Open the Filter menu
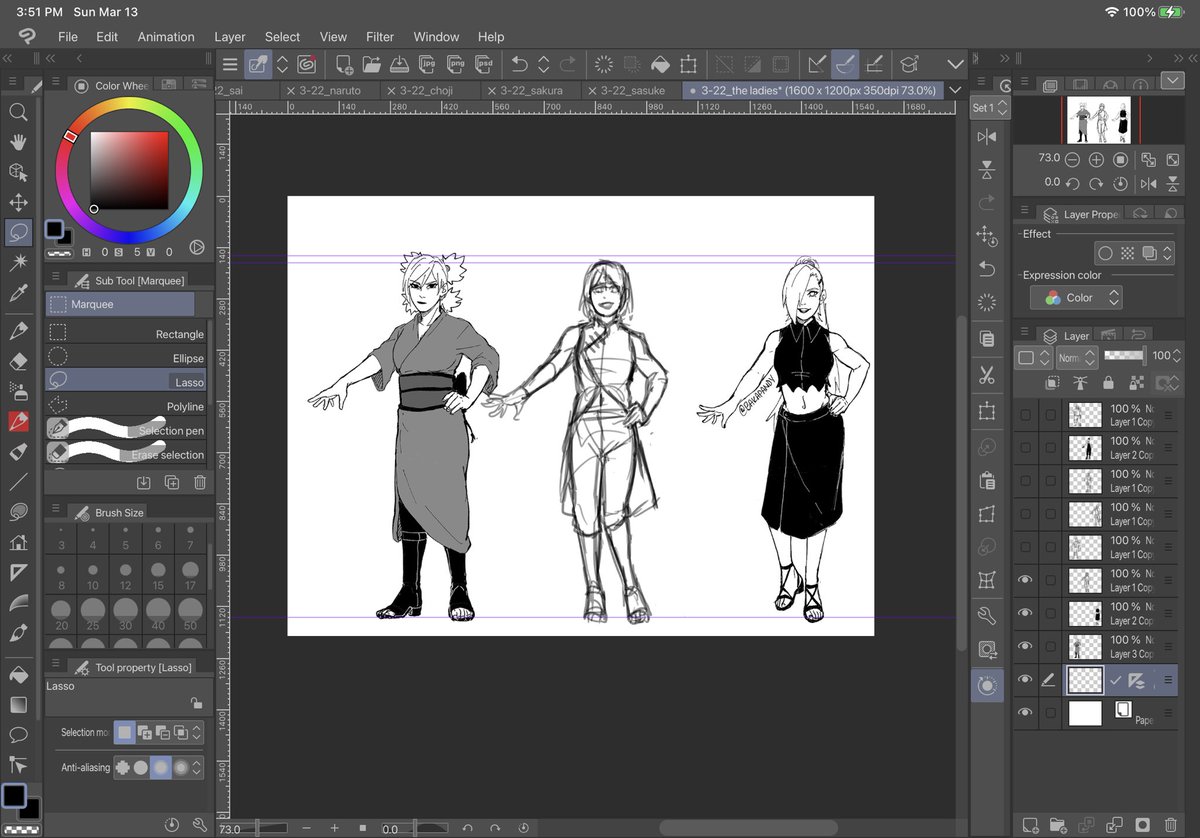Image resolution: width=1200 pixels, height=838 pixels. click(380, 37)
